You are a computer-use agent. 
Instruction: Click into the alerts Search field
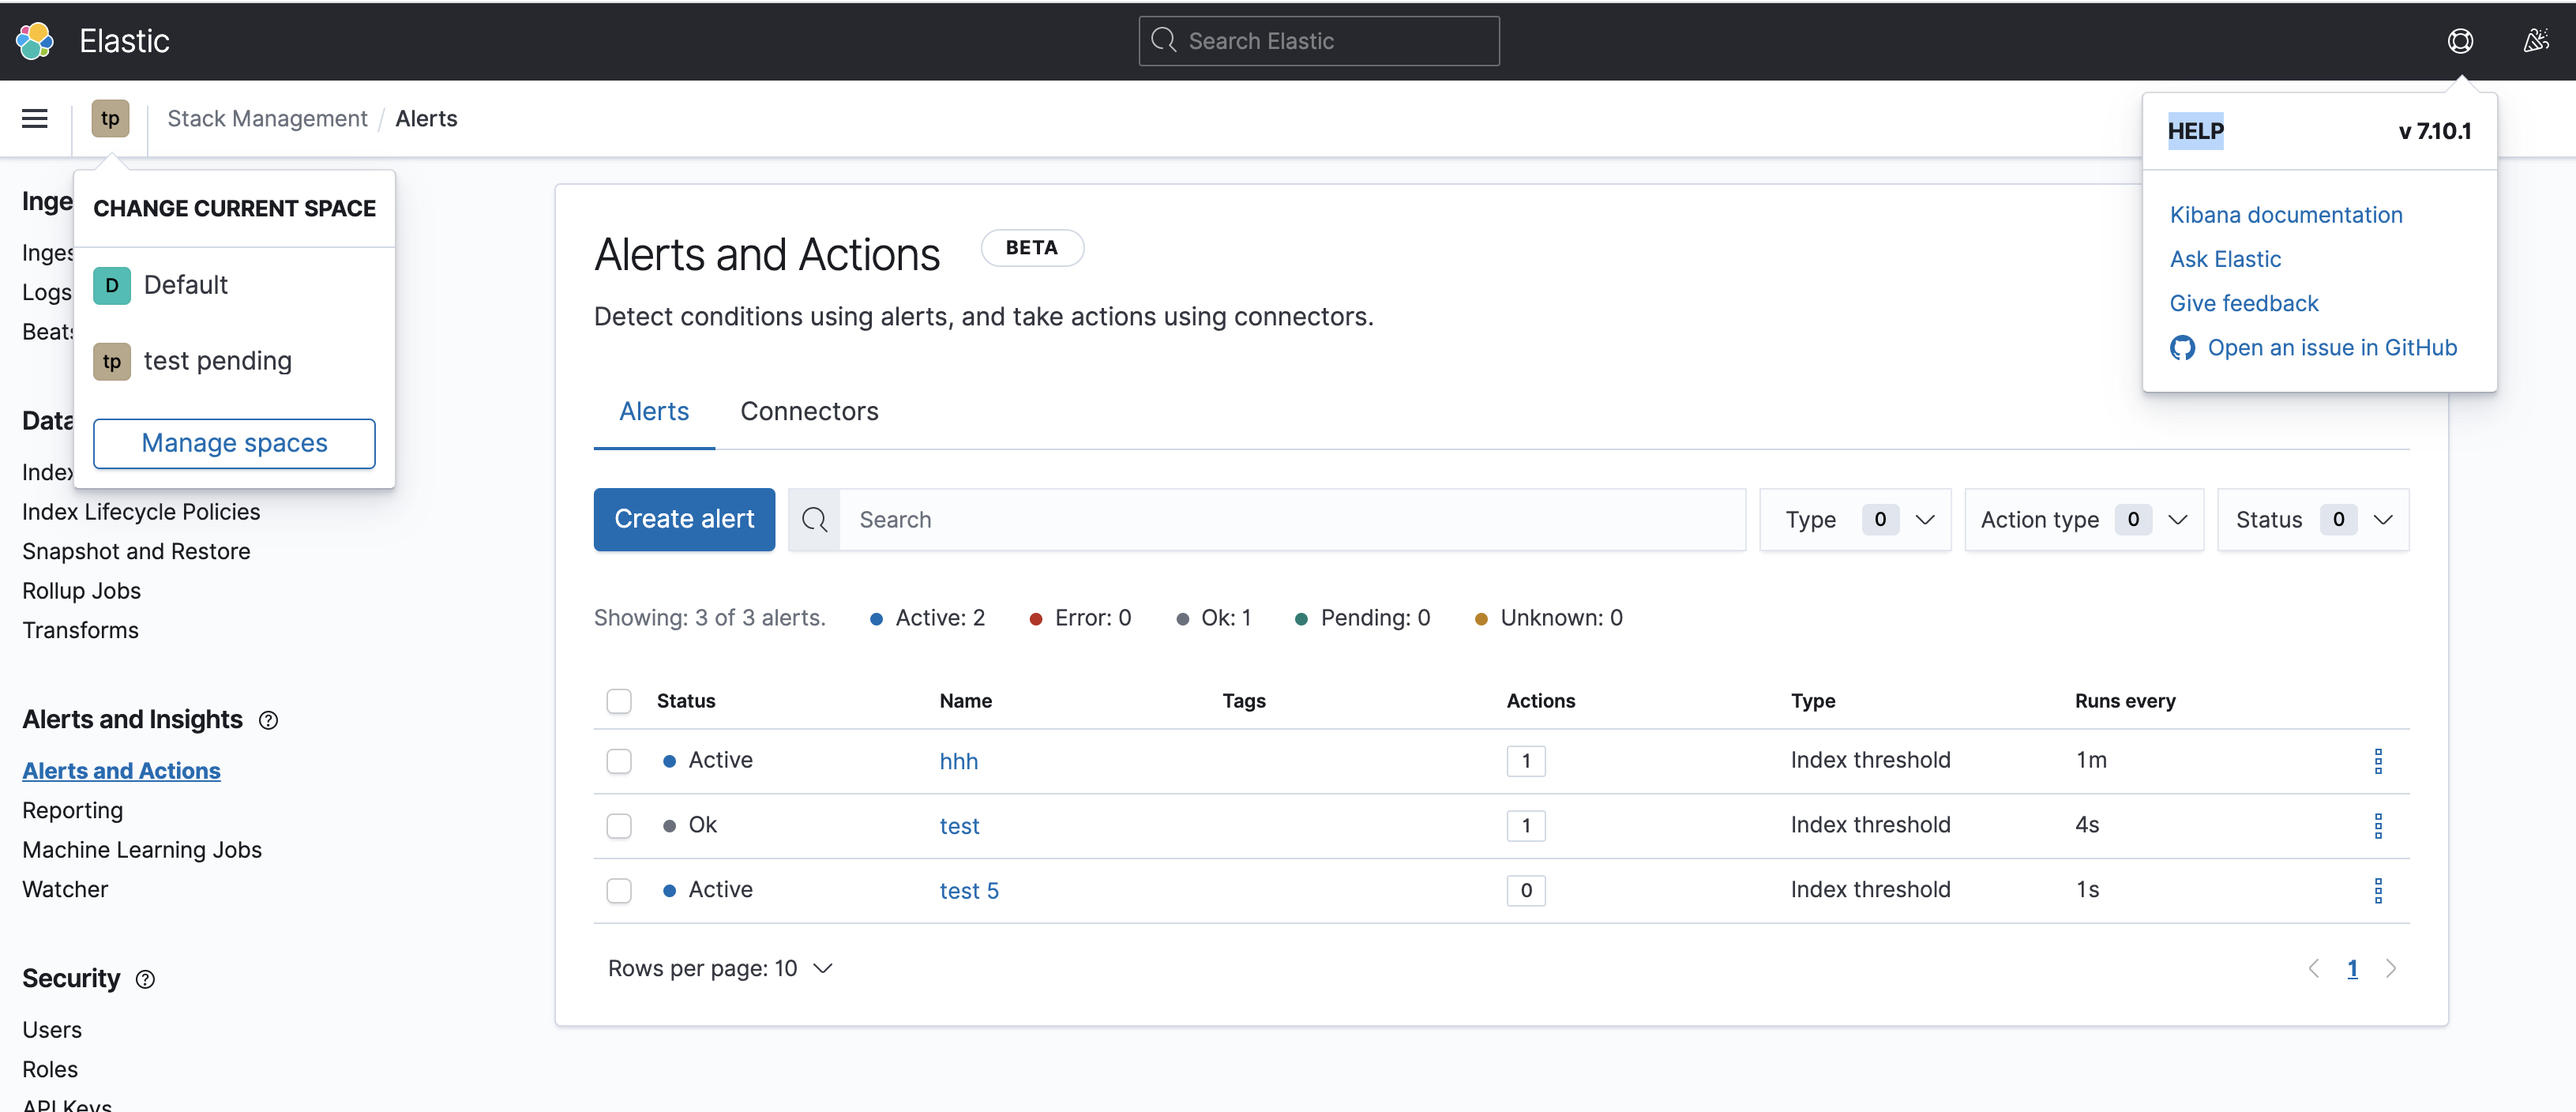(1100, 519)
